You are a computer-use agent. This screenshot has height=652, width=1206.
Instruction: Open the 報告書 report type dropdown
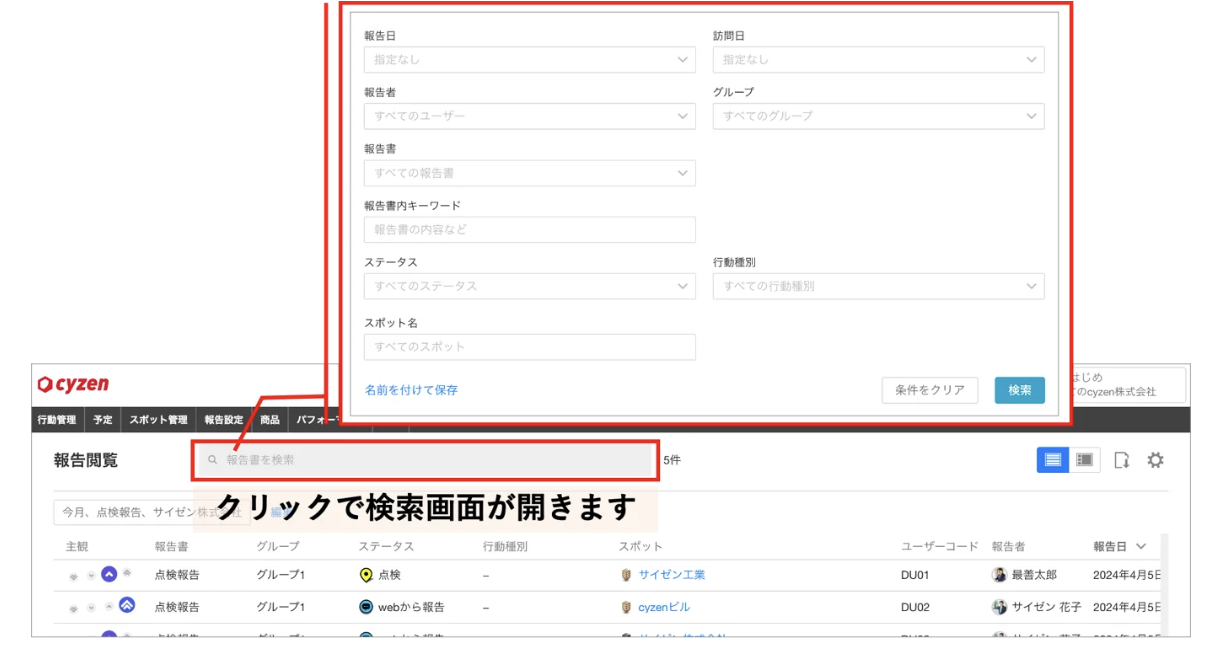tap(530, 173)
